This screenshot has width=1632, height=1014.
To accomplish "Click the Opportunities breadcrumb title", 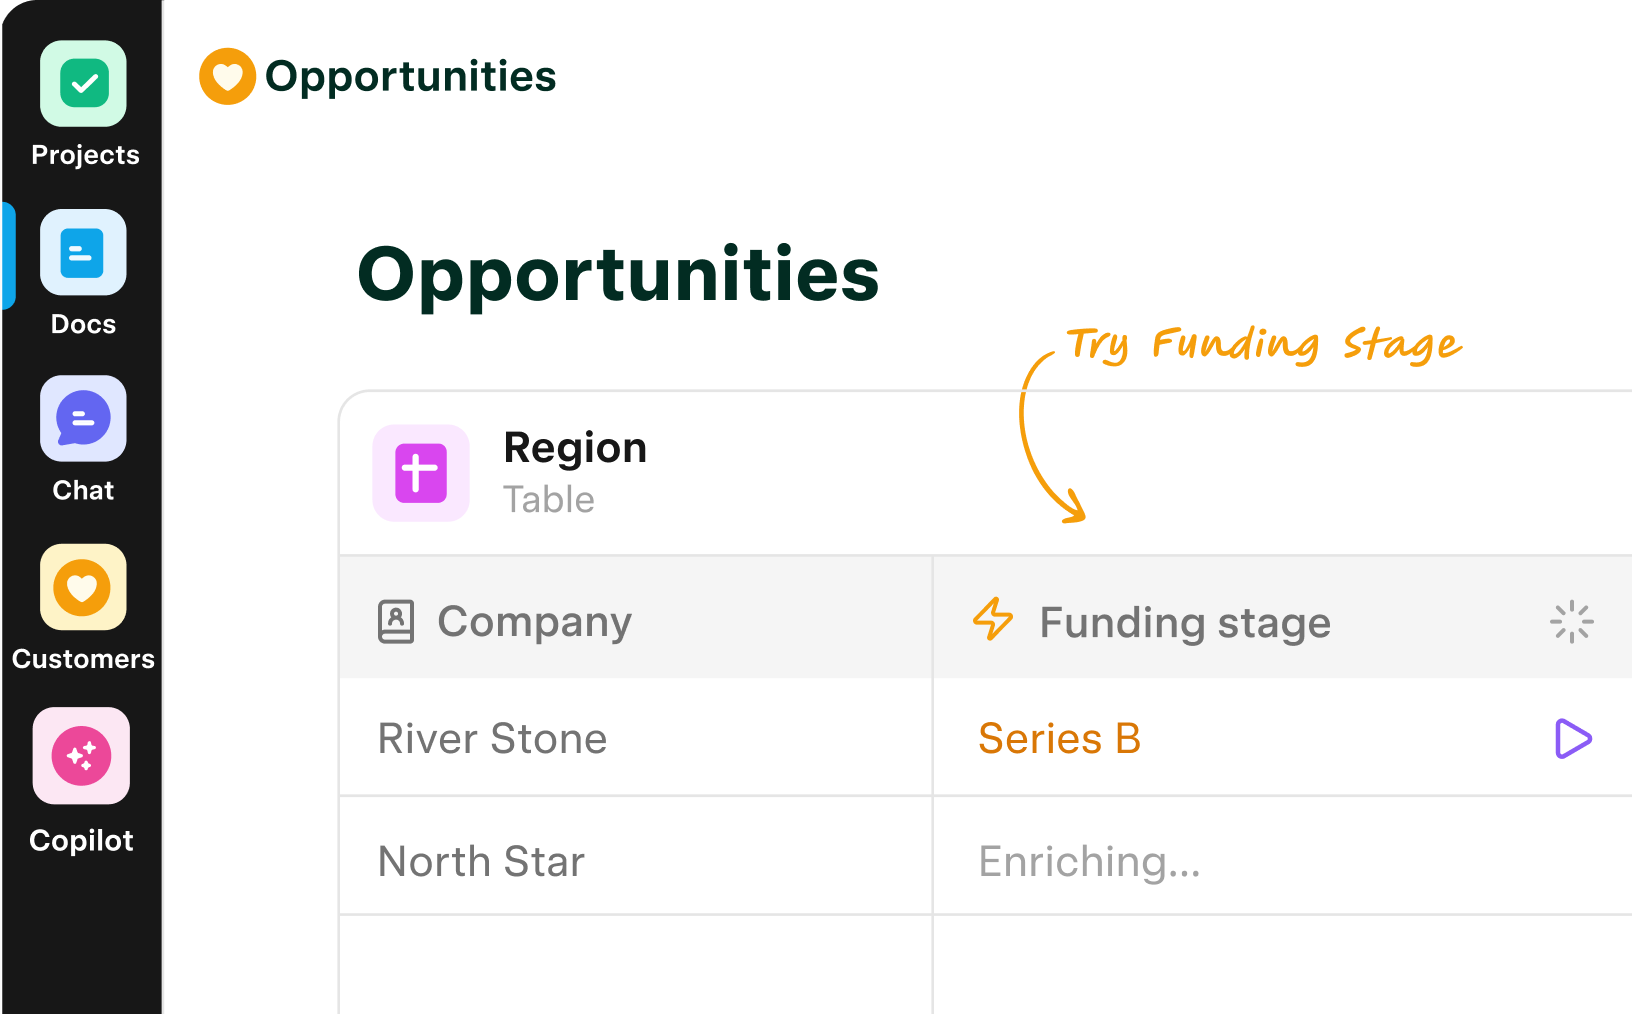I will (x=410, y=77).
